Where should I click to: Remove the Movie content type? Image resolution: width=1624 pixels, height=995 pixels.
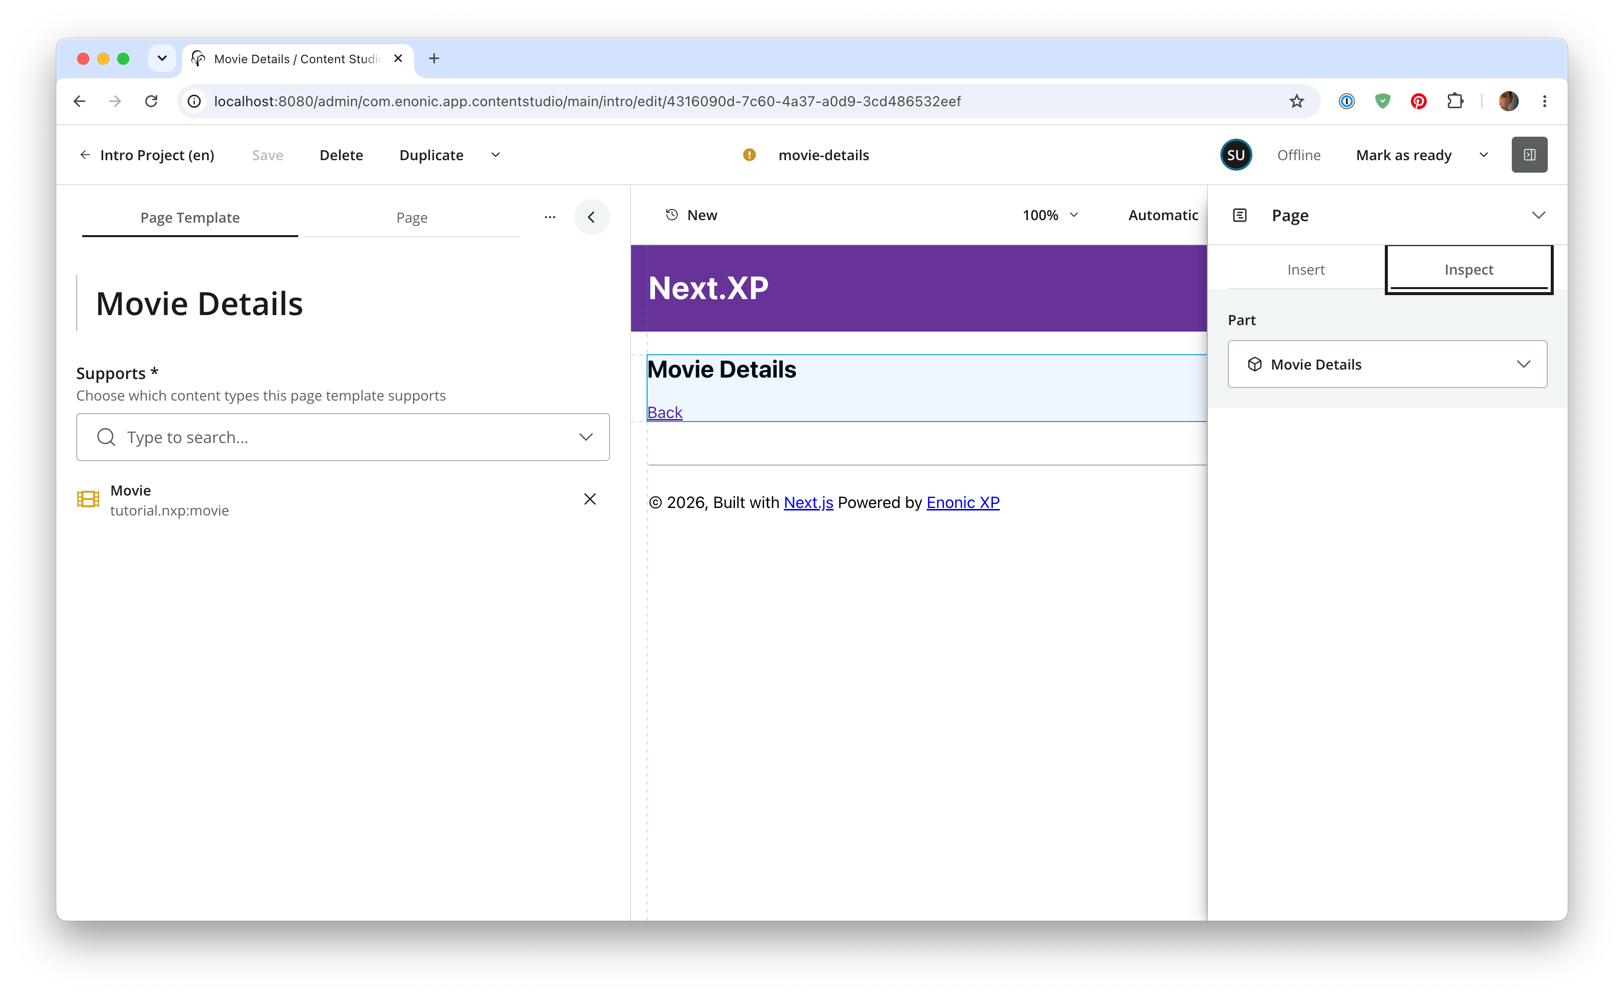[x=590, y=499]
